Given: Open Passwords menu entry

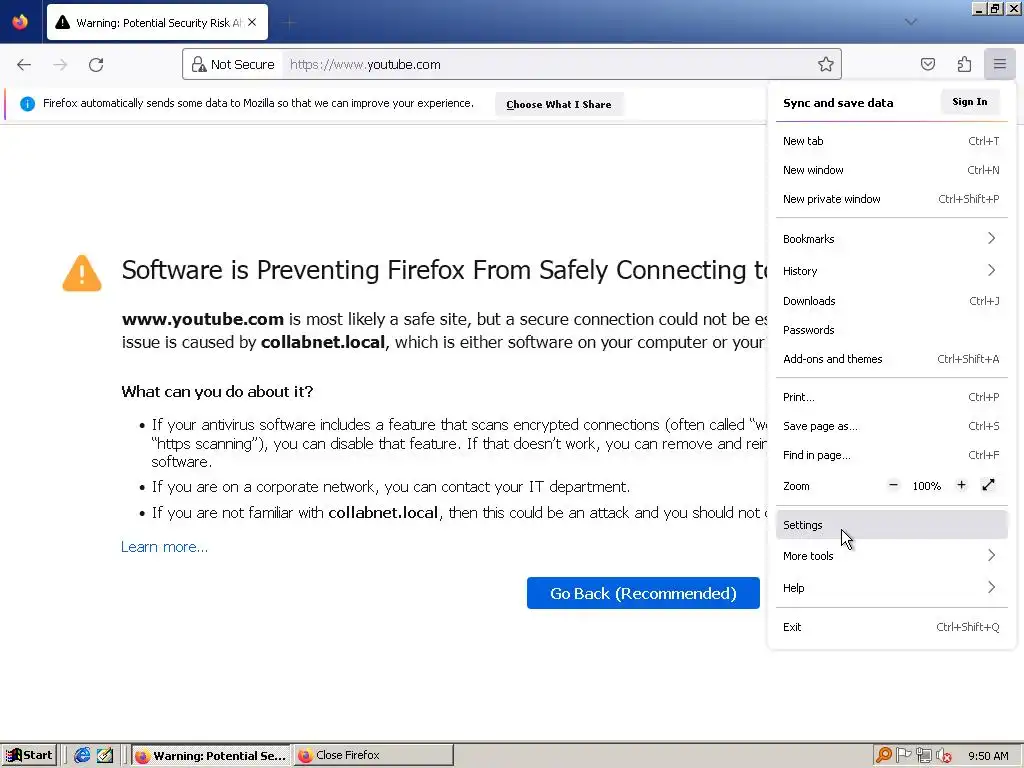Looking at the screenshot, I should click(891, 330).
